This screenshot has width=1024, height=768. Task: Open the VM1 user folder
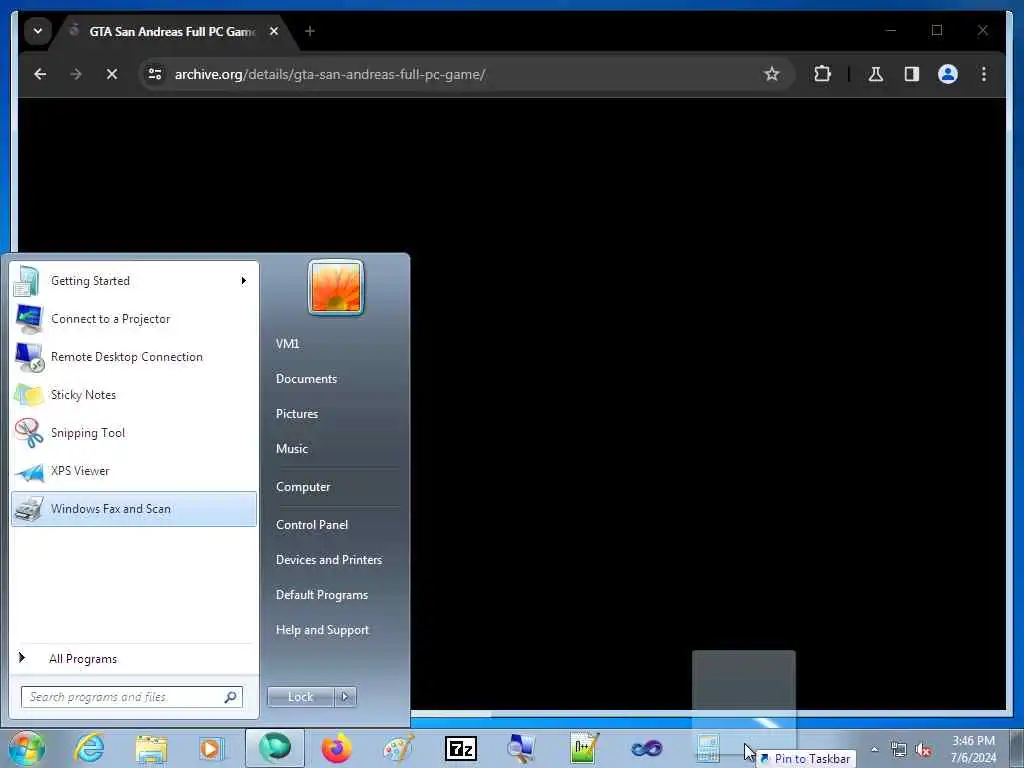coord(287,344)
